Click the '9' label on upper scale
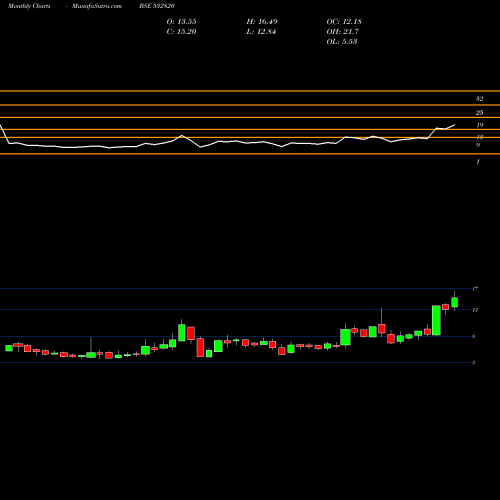 pyautogui.click(x=478, y=145)
